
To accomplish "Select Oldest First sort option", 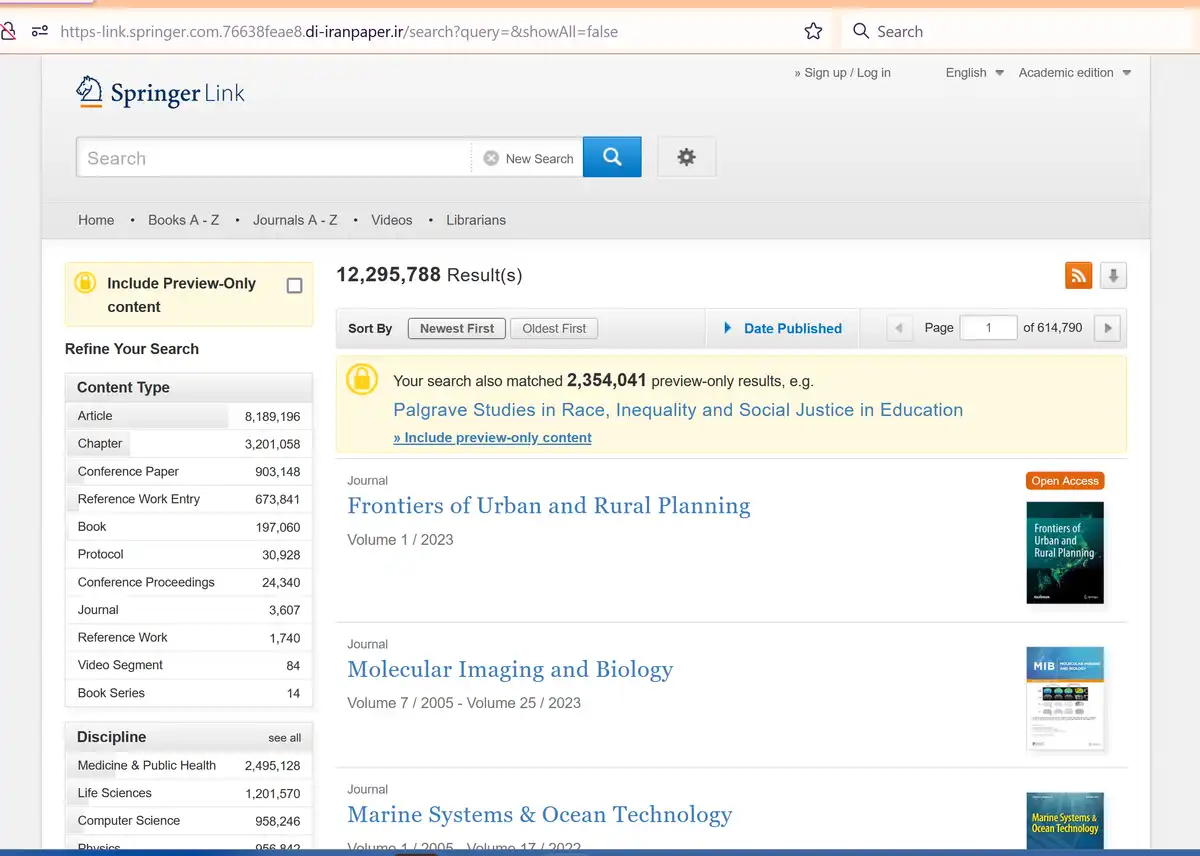I will click(x=554, y=328).
